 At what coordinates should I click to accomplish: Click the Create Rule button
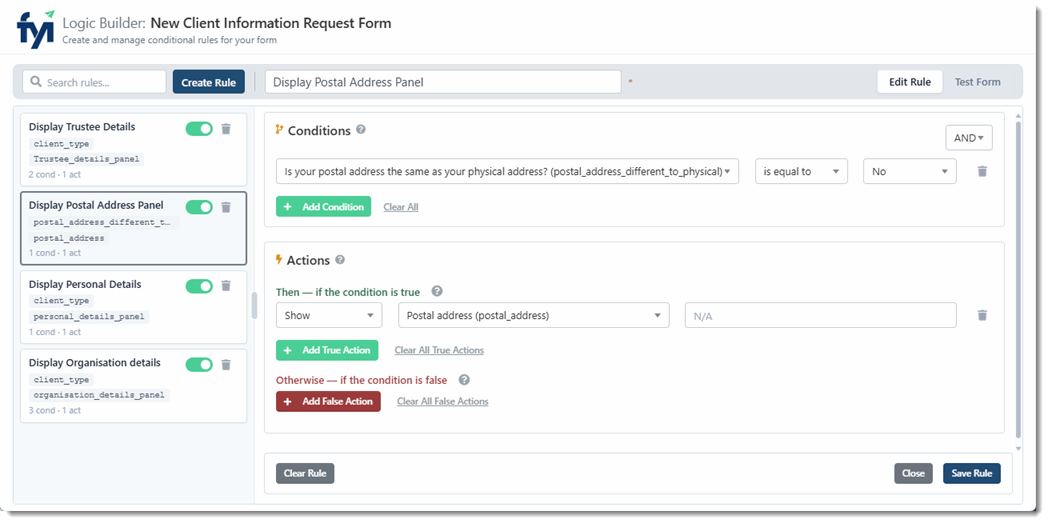209,82
